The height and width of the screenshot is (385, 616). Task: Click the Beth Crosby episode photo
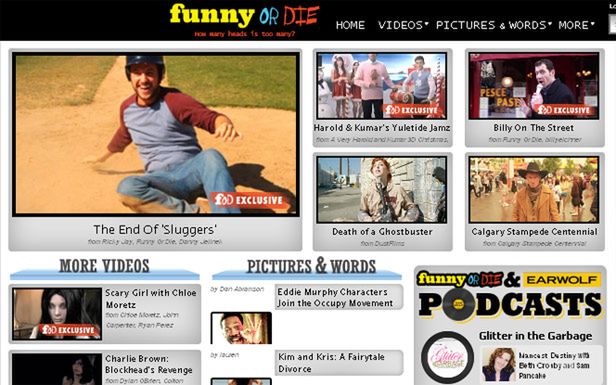coord(499,364)
